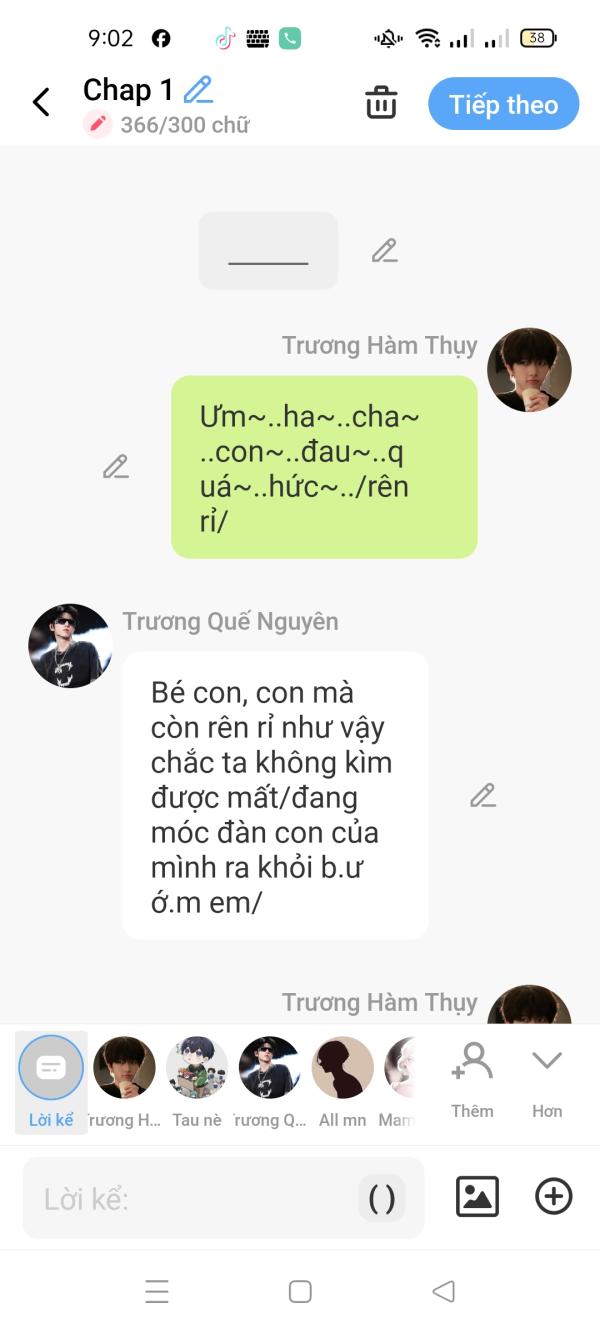
Task: Edit the green Trương Hàm Thụy message
Action: (x=116, y=467)
